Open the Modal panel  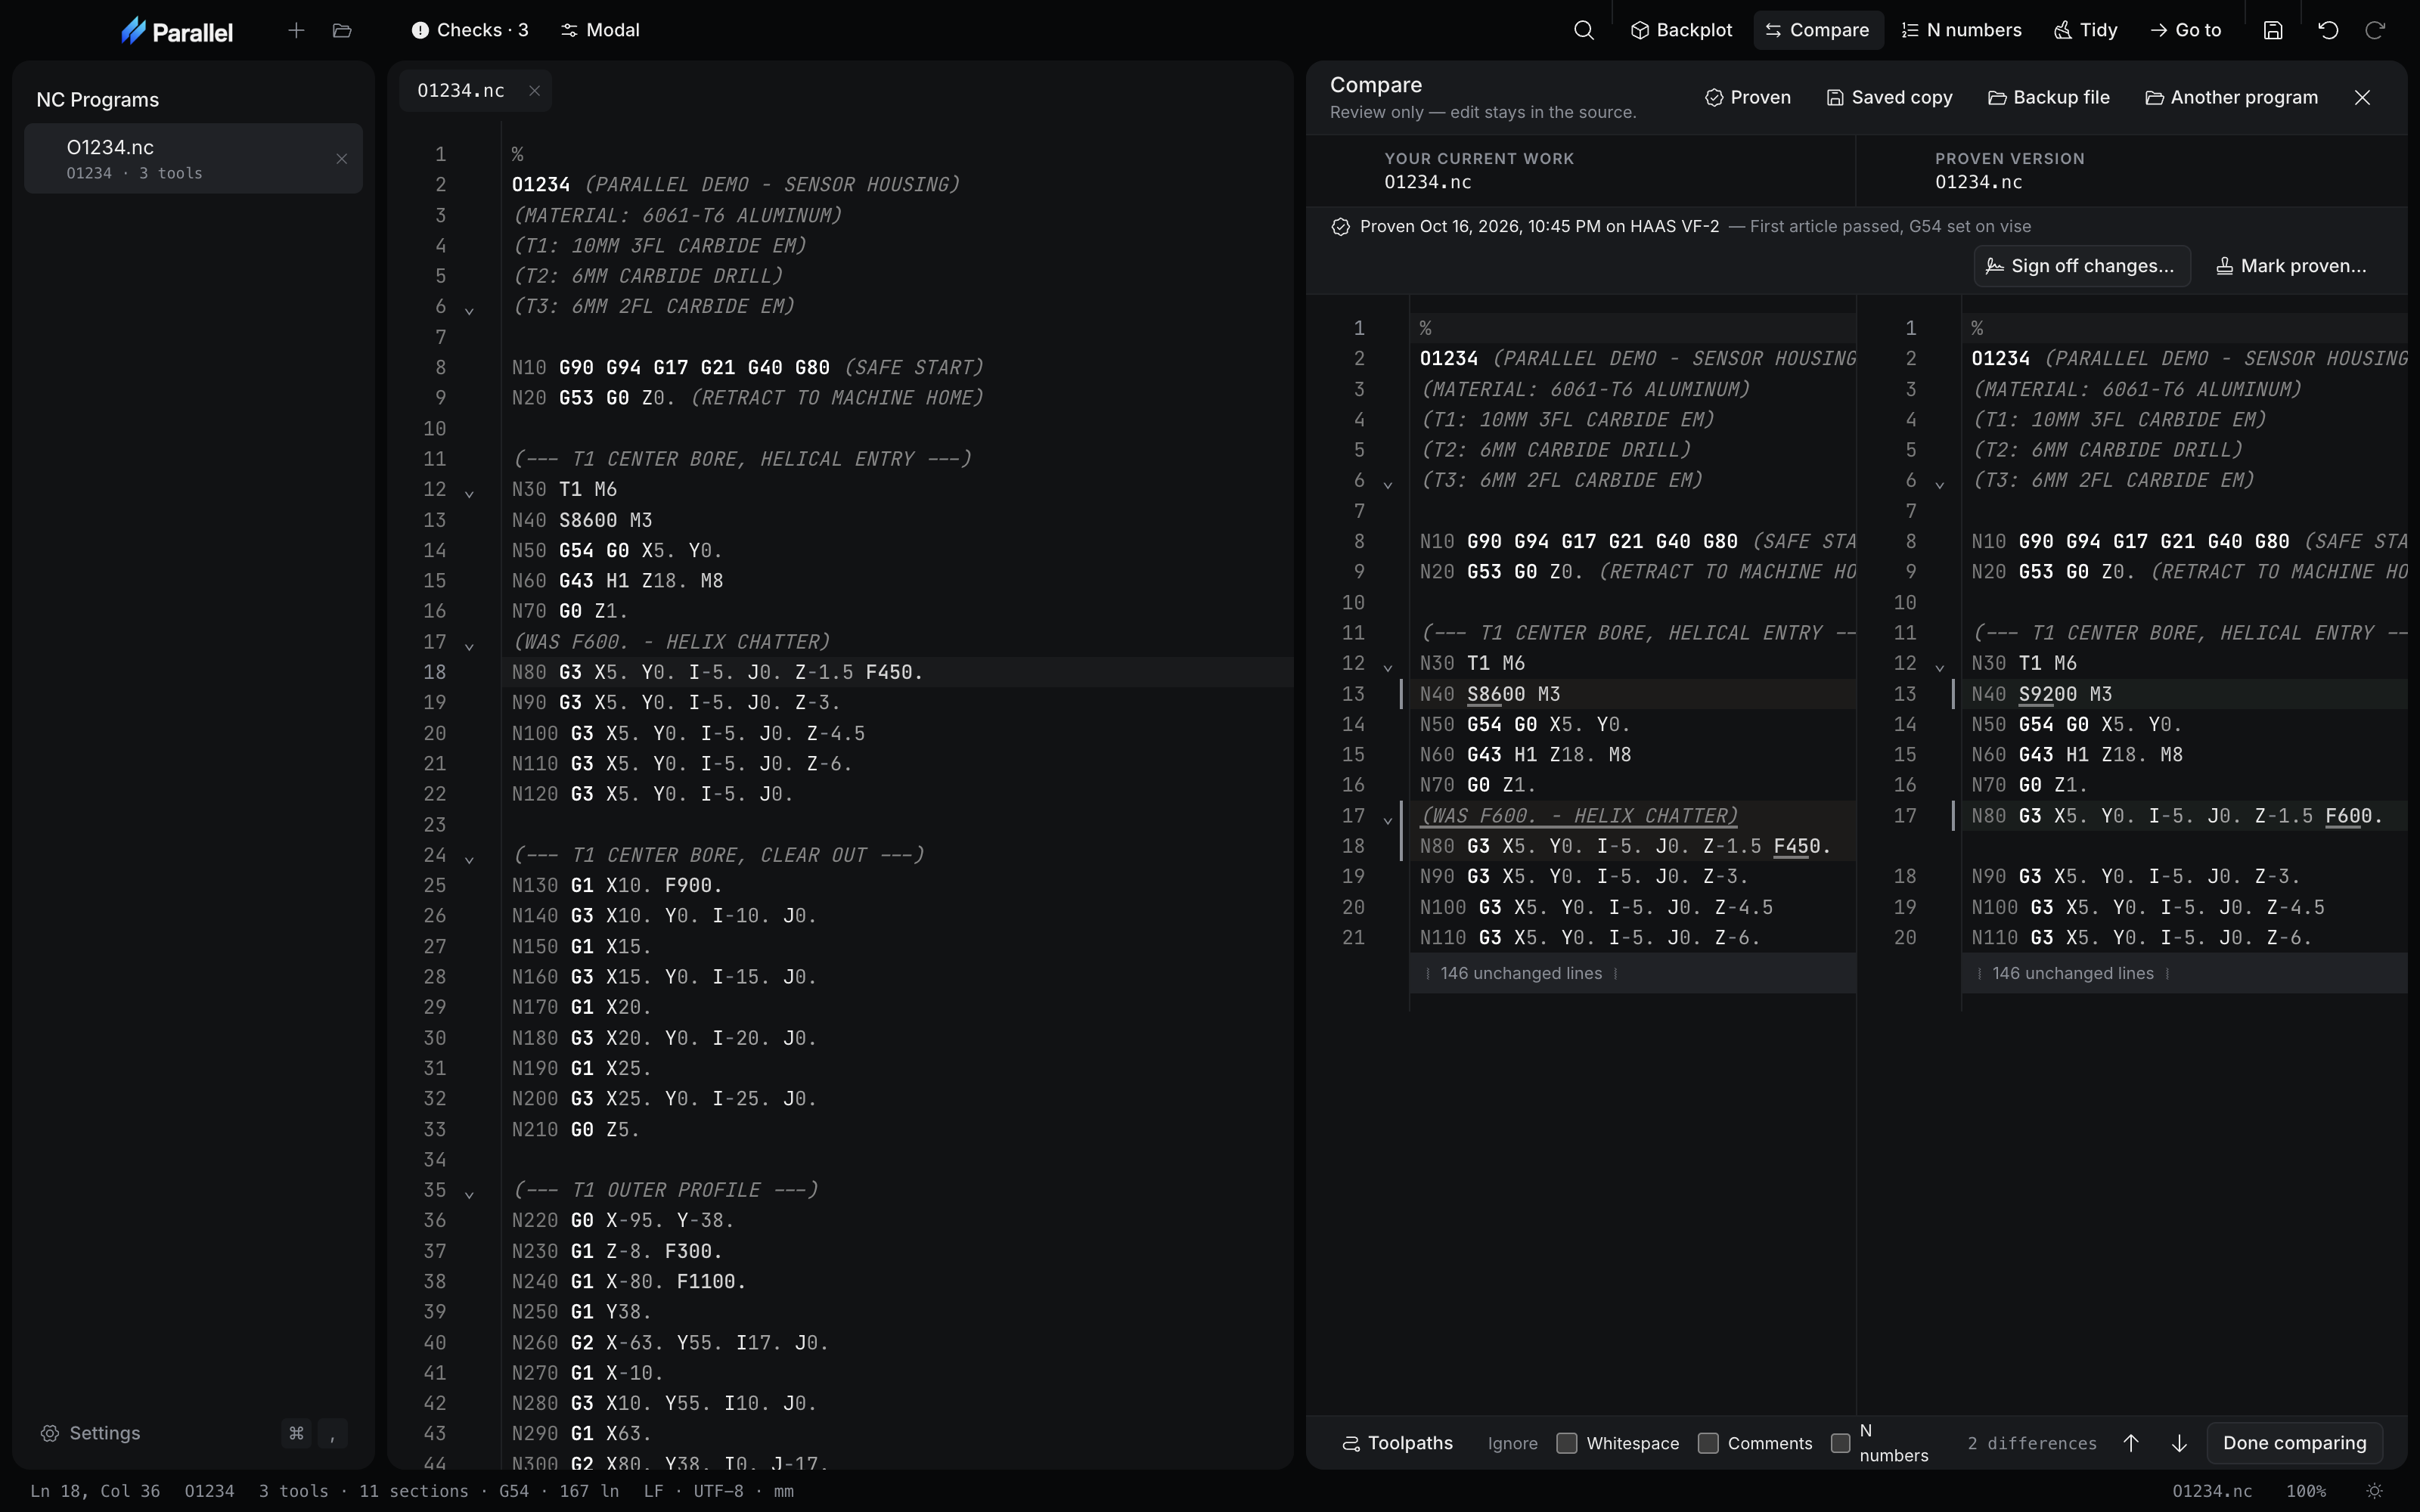(600, 30)
